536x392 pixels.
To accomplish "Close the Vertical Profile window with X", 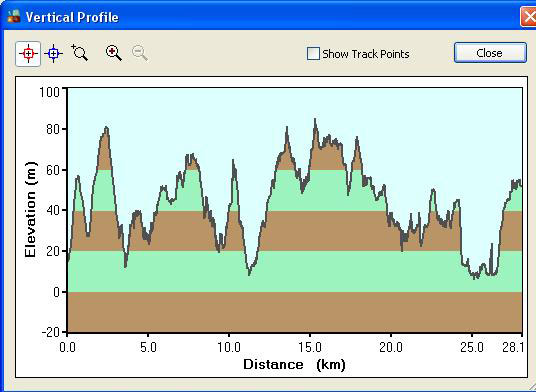I will (528, 16).
